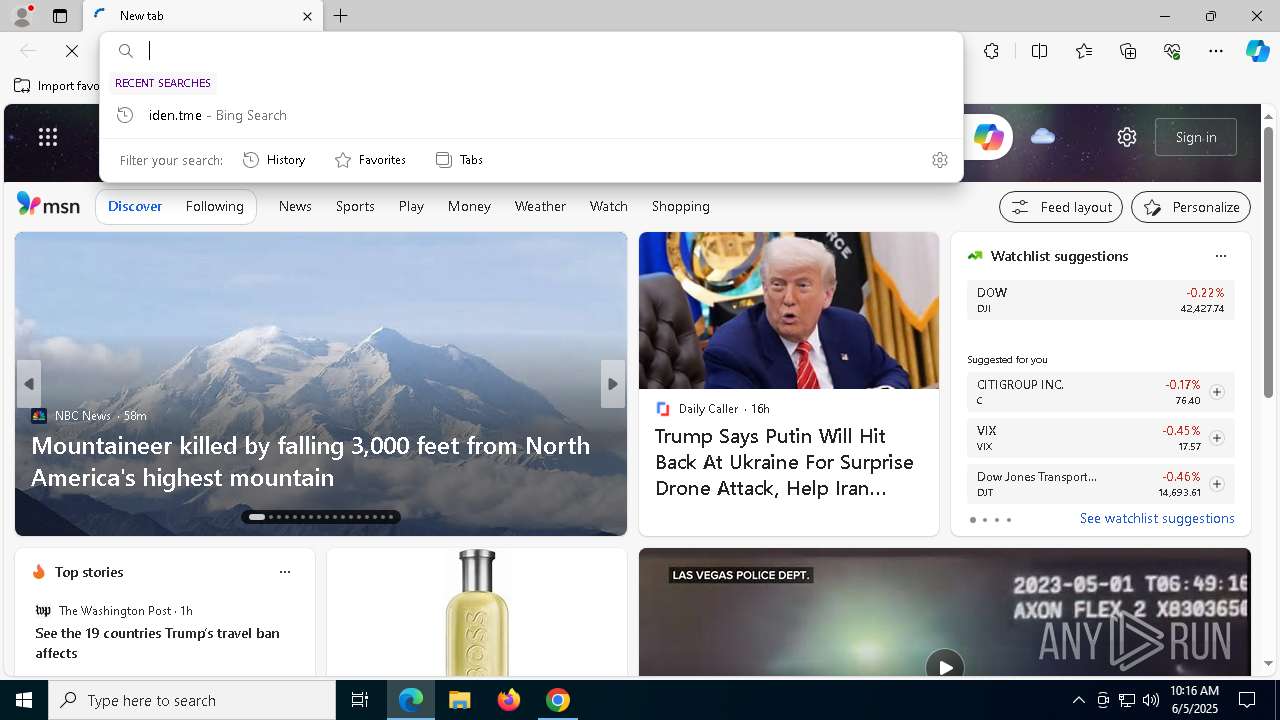
Task: Click See watchlist suggestions link
Action: tap(1157, 518)
